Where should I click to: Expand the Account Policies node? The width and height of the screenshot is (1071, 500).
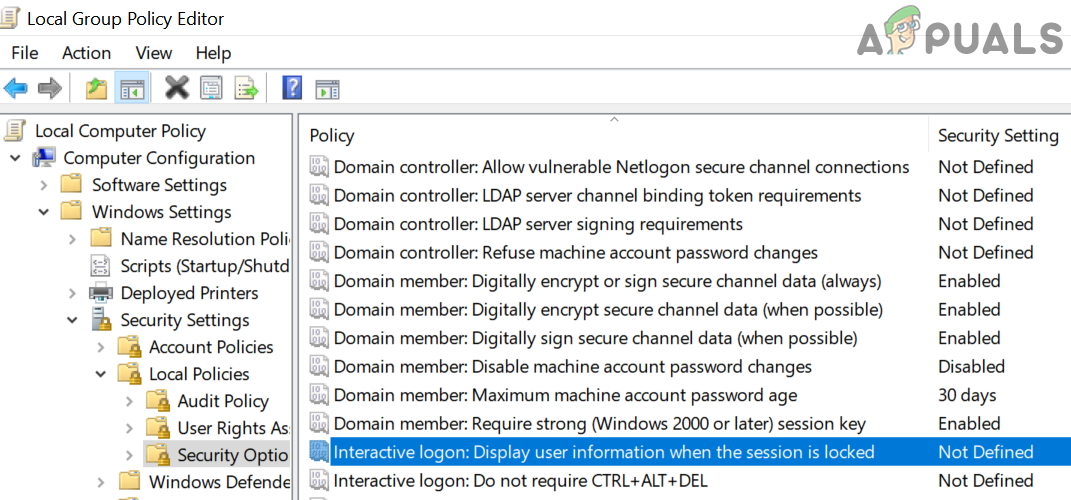tap(101, 347)
